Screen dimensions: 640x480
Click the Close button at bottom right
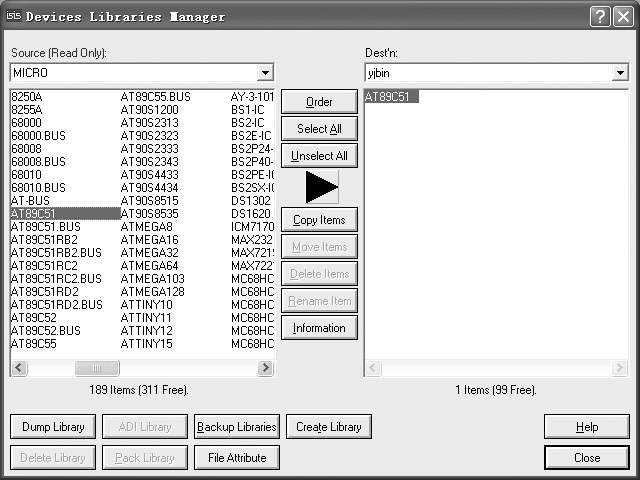(587, 458)
